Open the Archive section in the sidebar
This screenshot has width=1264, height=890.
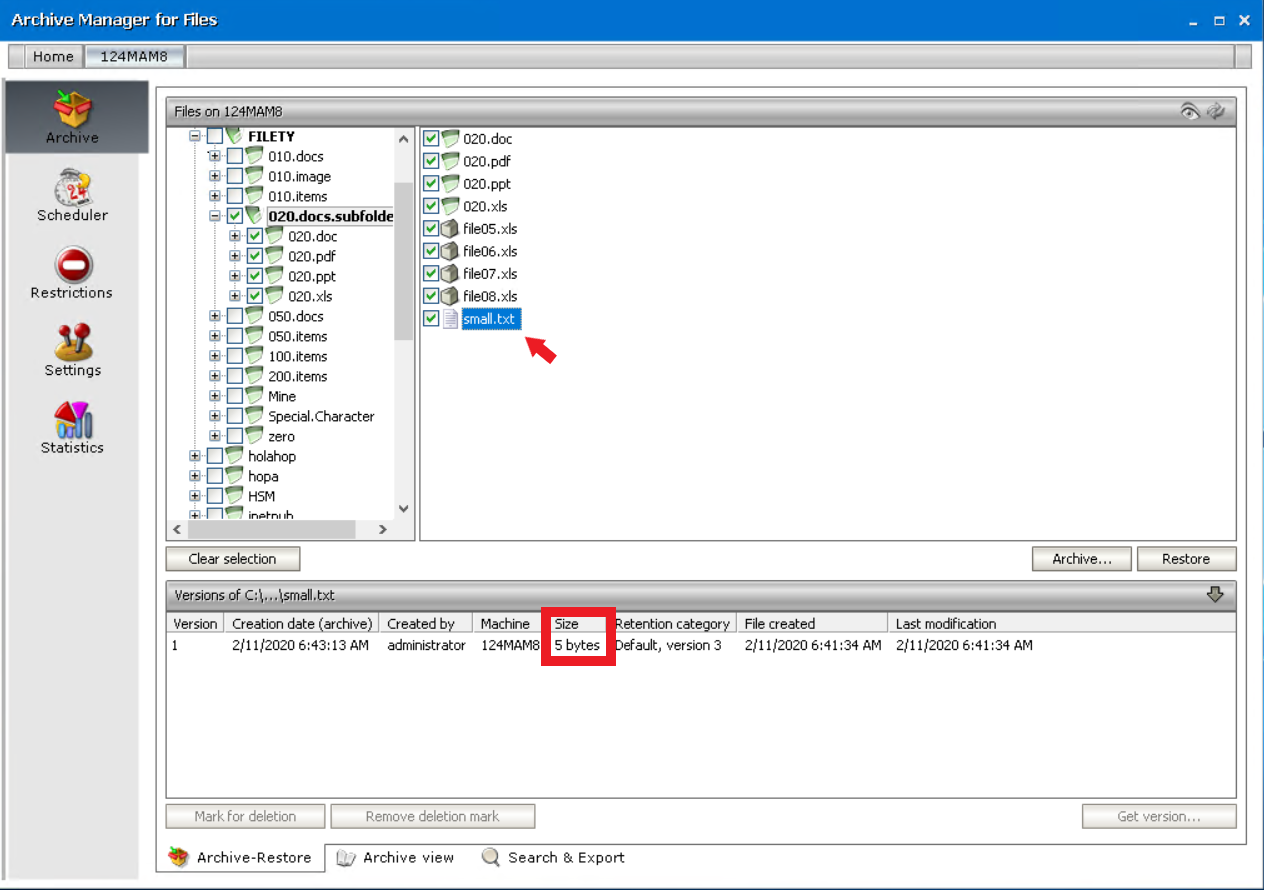pyautogui.click(x=71, y=116)
